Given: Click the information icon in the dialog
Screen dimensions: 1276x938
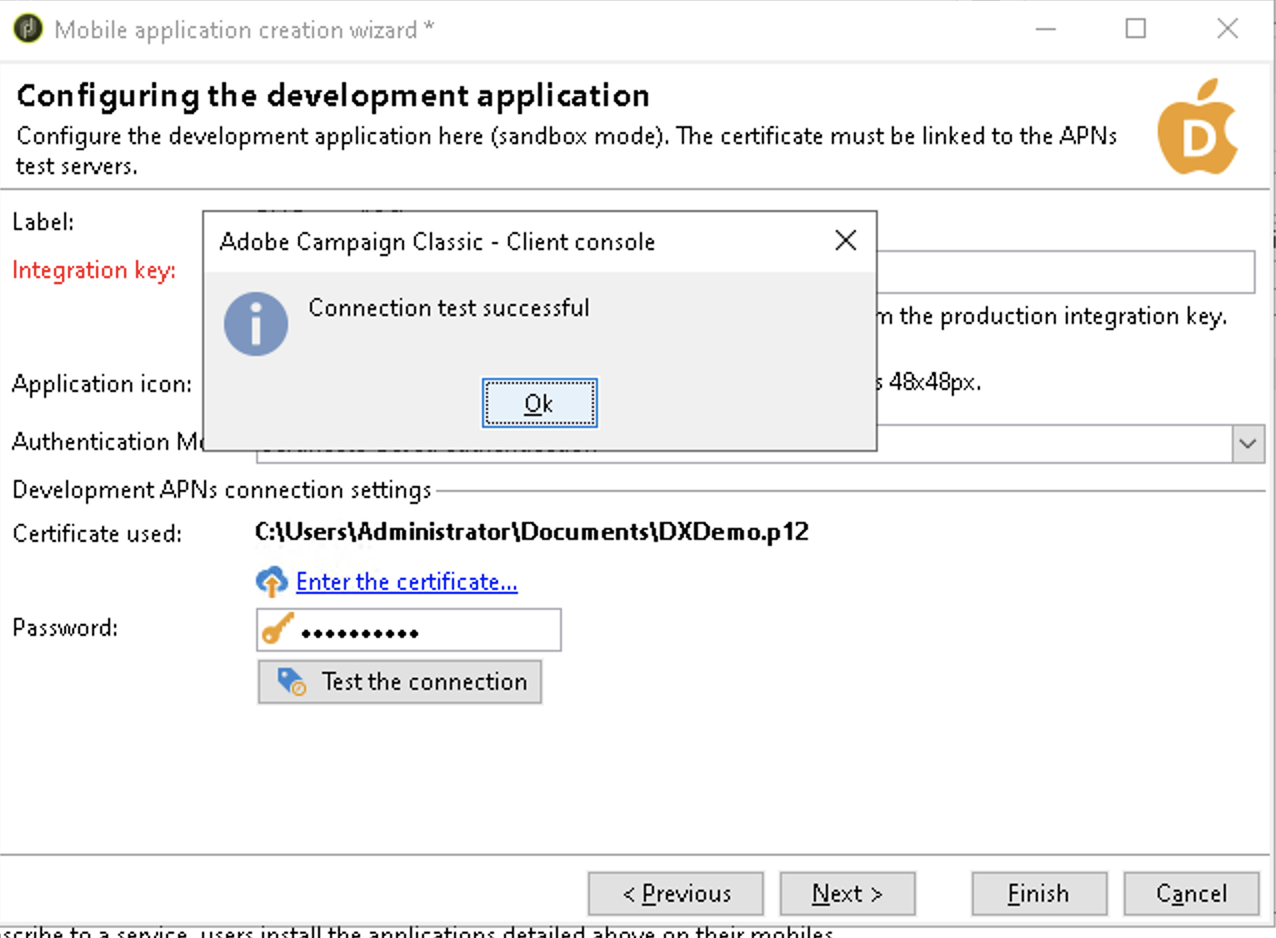Looking at the screenshot, I should click(256, 323).
